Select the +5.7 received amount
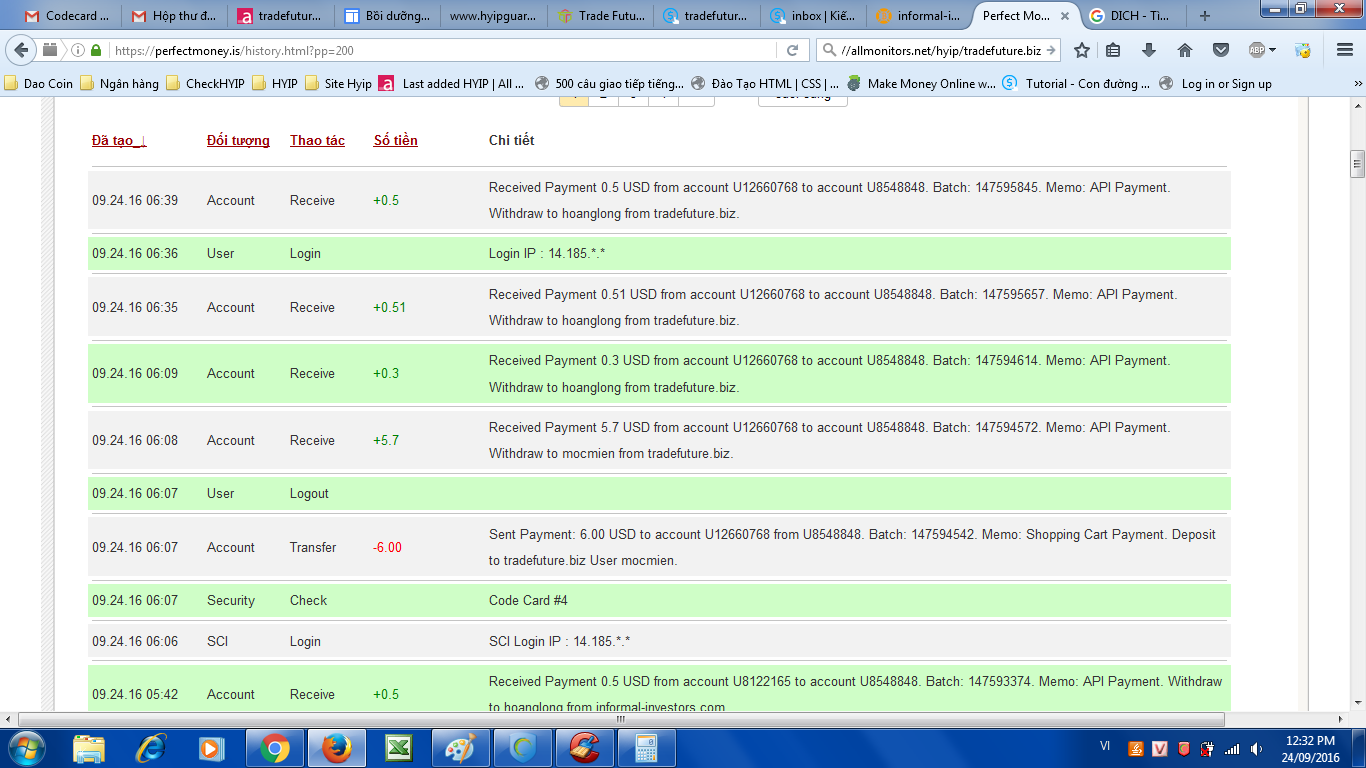This screenshot has height=768, width=1366. pos(386,440)
